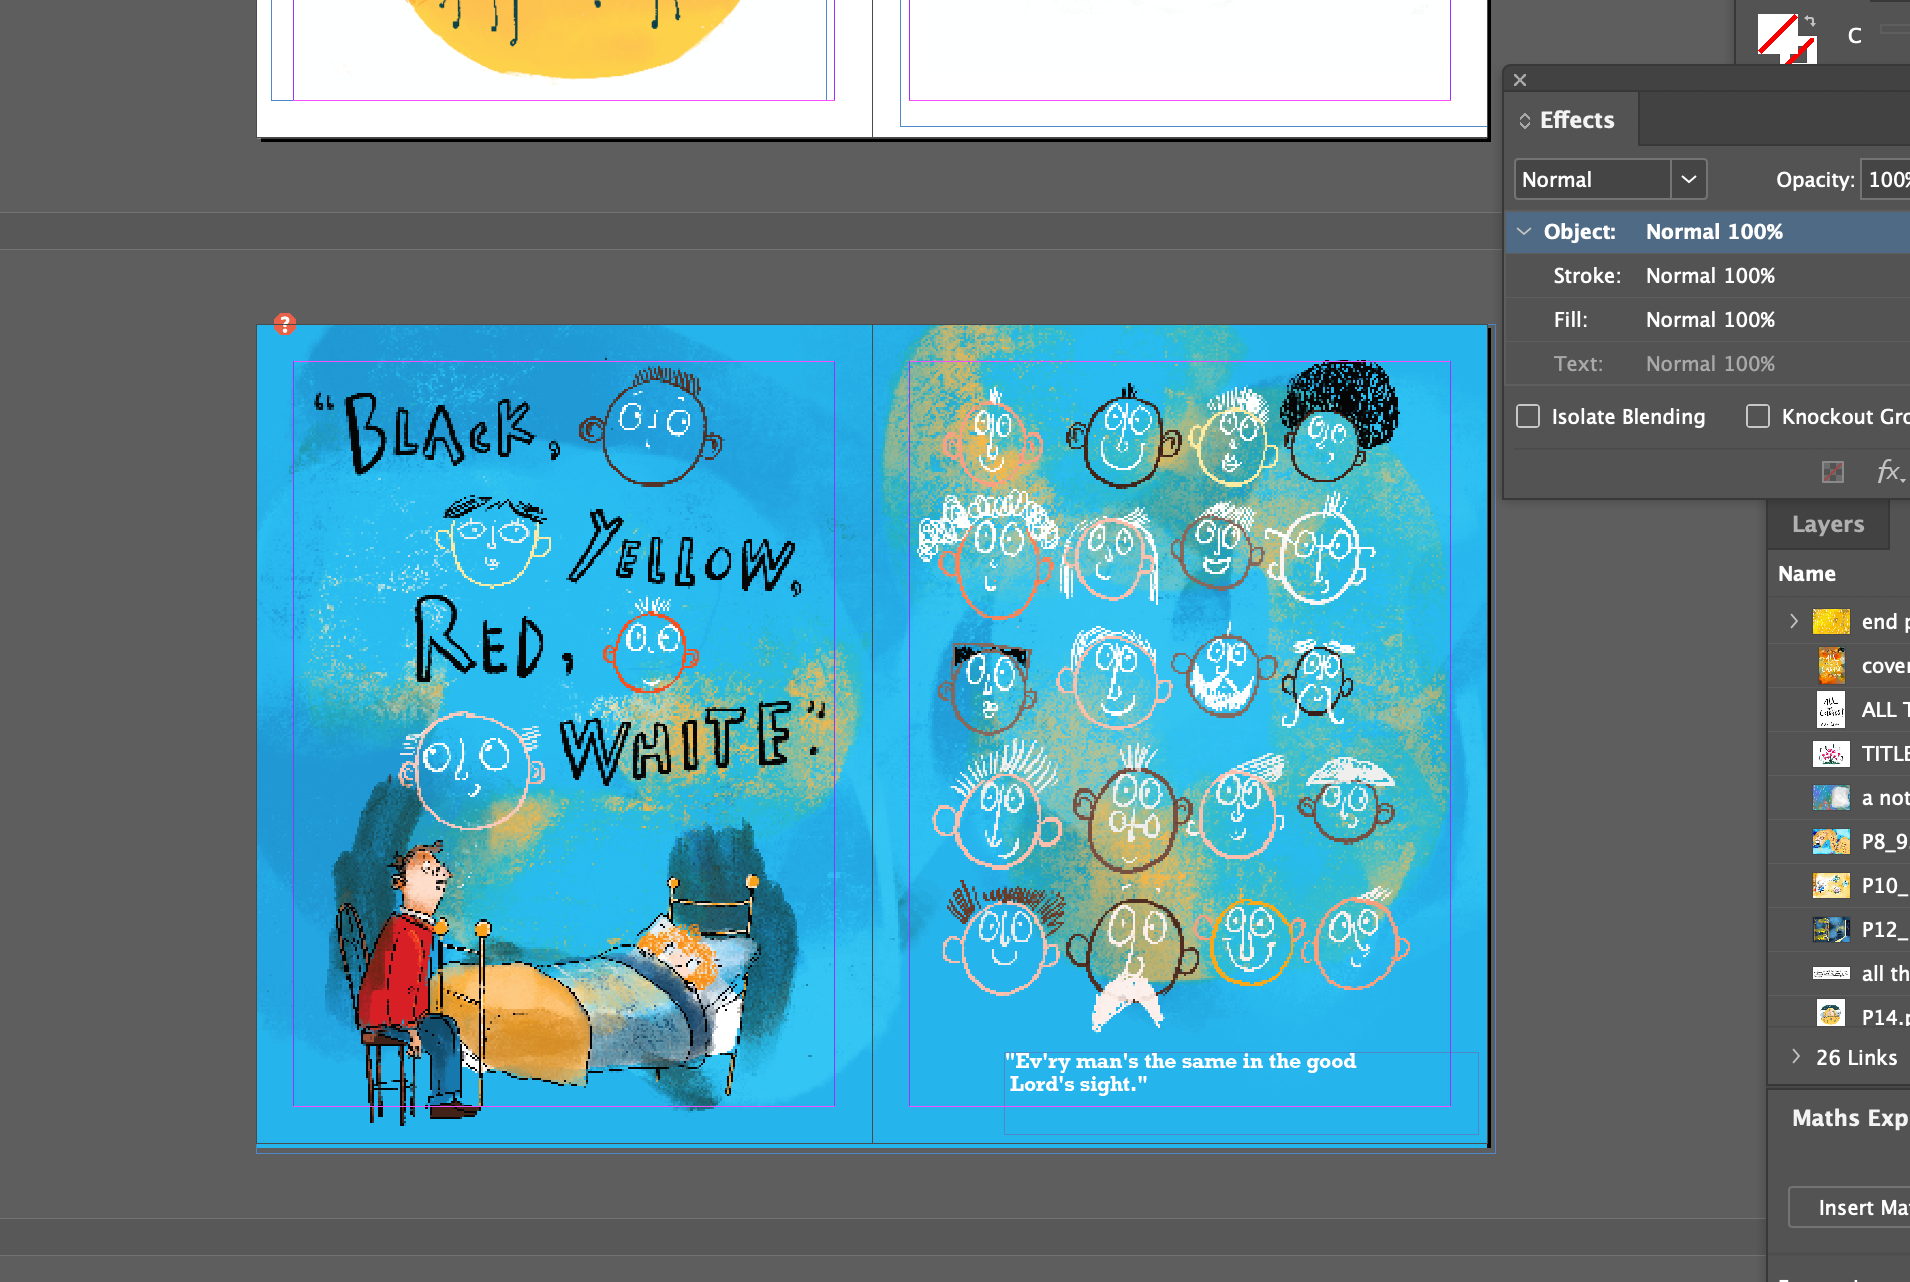The height and width of the screenshot is (1282, 1910).
Task: Click the 'C' colour channel label
Action: (1855, 36)
